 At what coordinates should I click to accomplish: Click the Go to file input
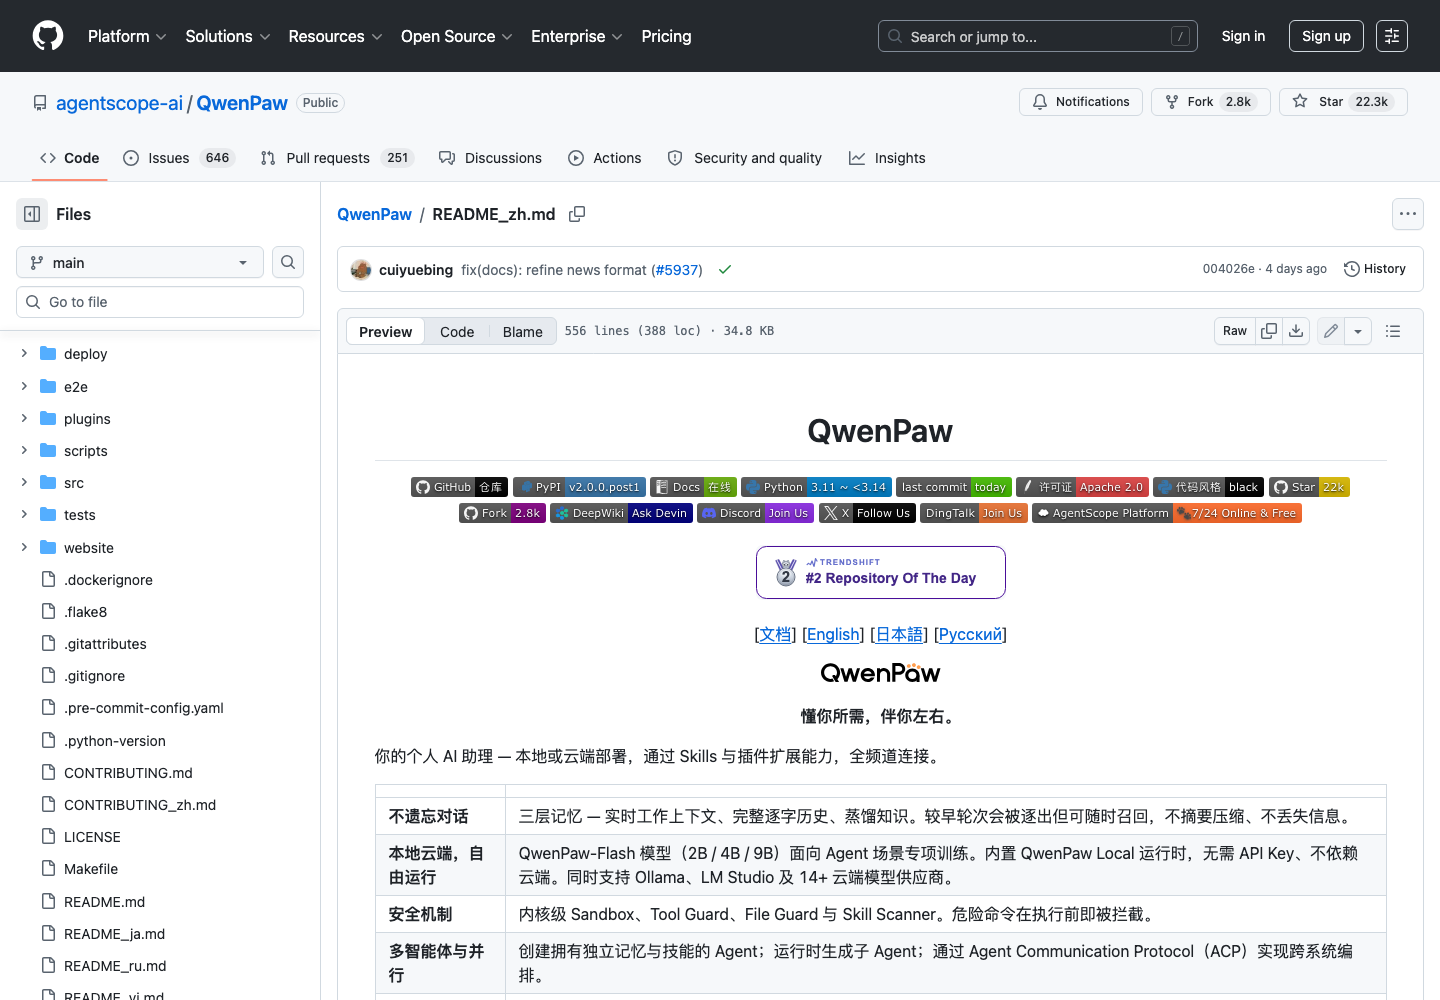click(x=160, y=302)
